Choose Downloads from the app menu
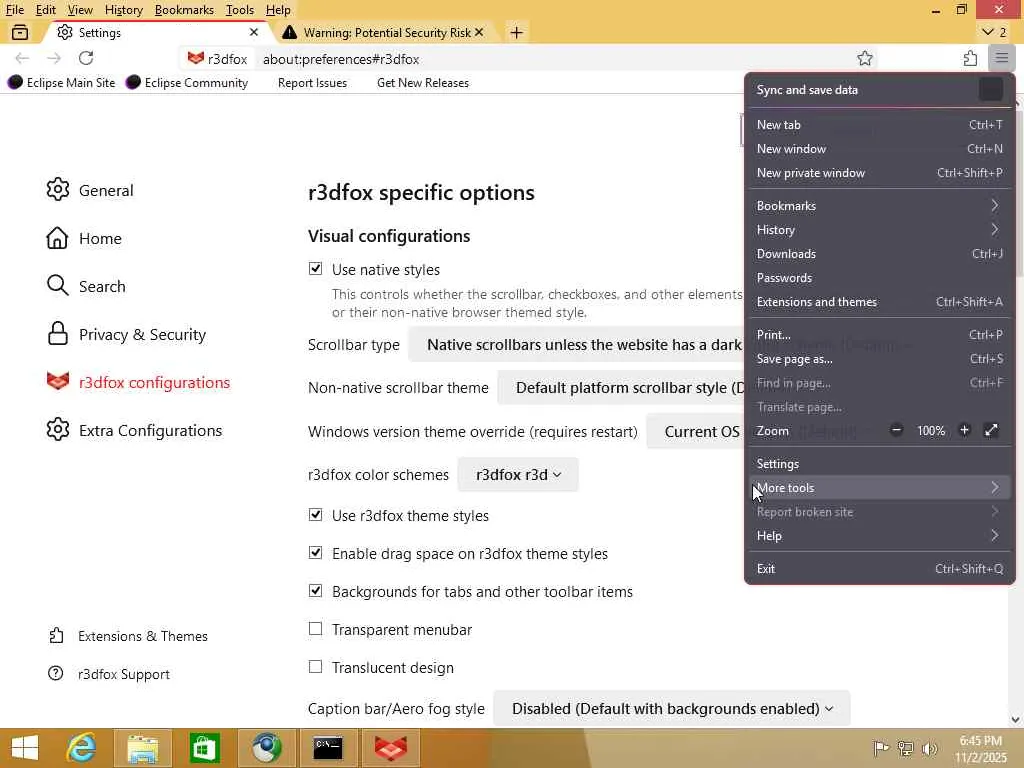Viewport: 1024px width, 768px height. pyautogui.click(x=879, y=254)
